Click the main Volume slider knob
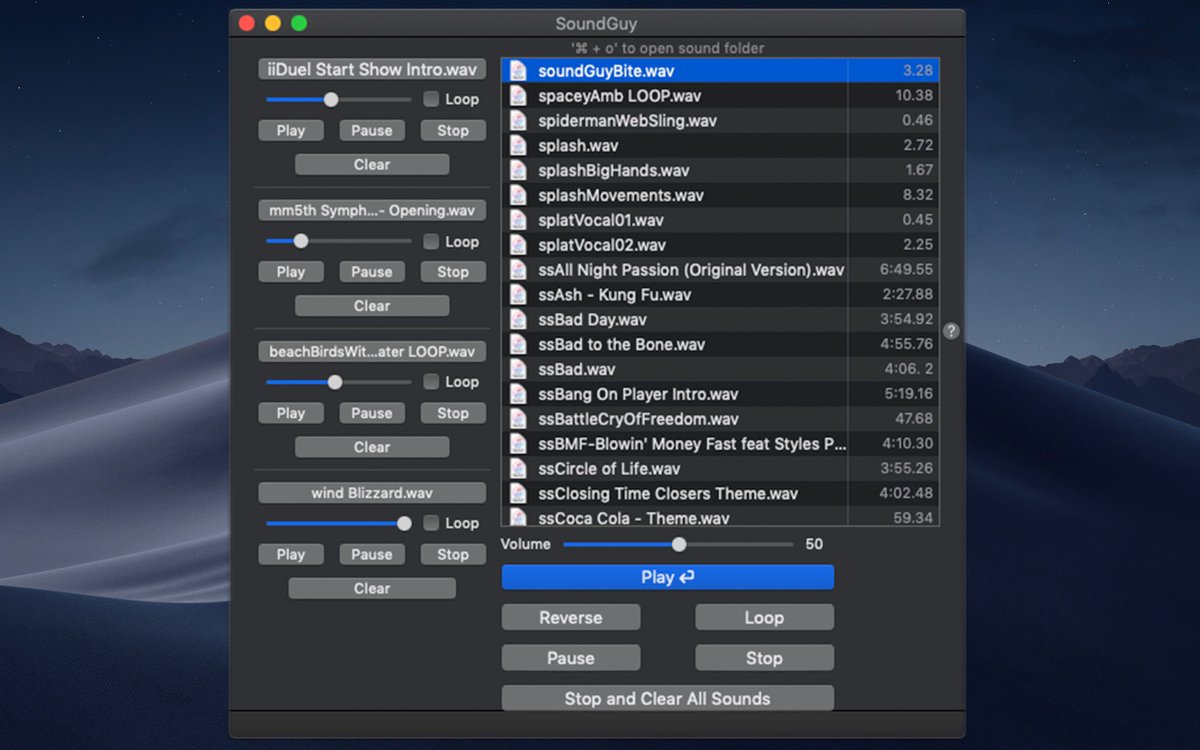Viewport: 1200px width, 750px height. tap(679, 545)
